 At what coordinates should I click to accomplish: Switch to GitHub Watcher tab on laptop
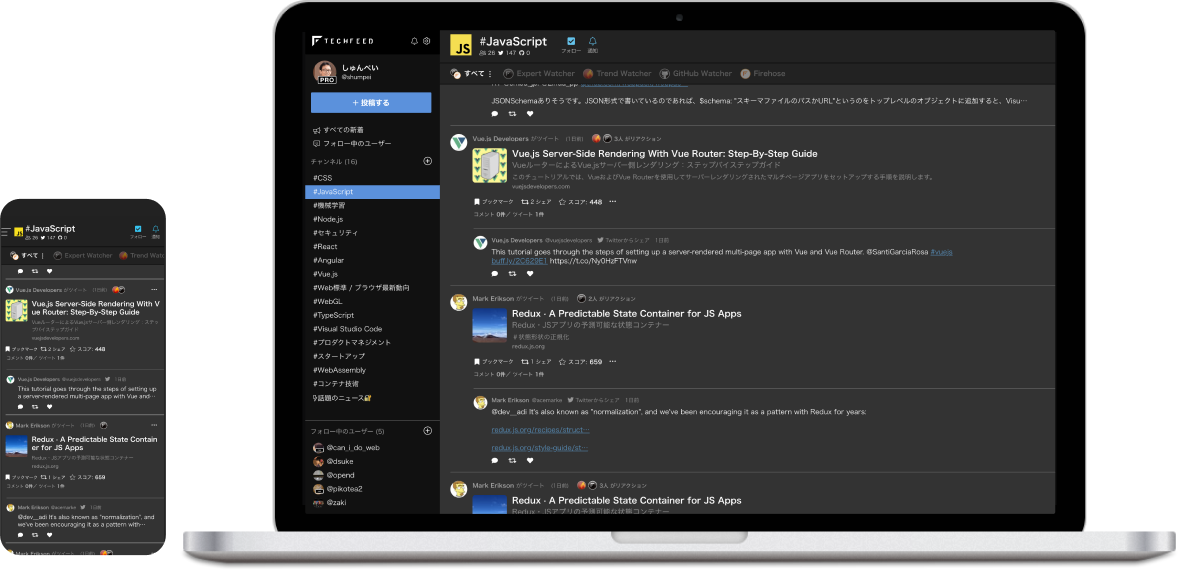tap(696, 74)
